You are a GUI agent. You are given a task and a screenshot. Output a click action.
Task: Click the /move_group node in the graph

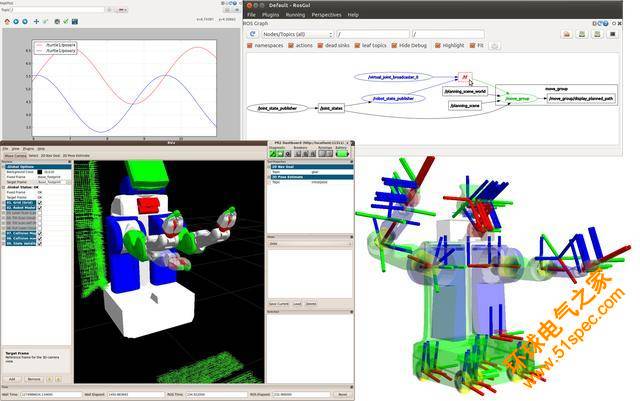(x=517, y=99)
